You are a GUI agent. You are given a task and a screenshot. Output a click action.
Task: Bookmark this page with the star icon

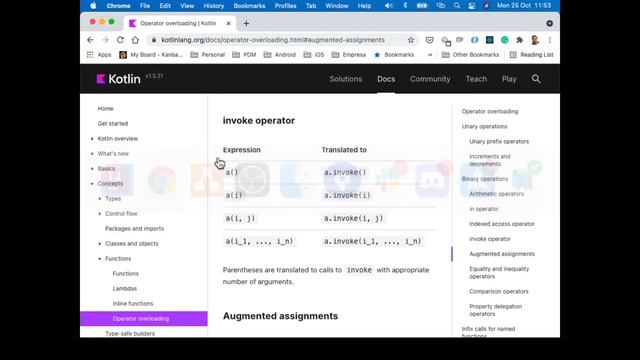(x=411, y=40)
